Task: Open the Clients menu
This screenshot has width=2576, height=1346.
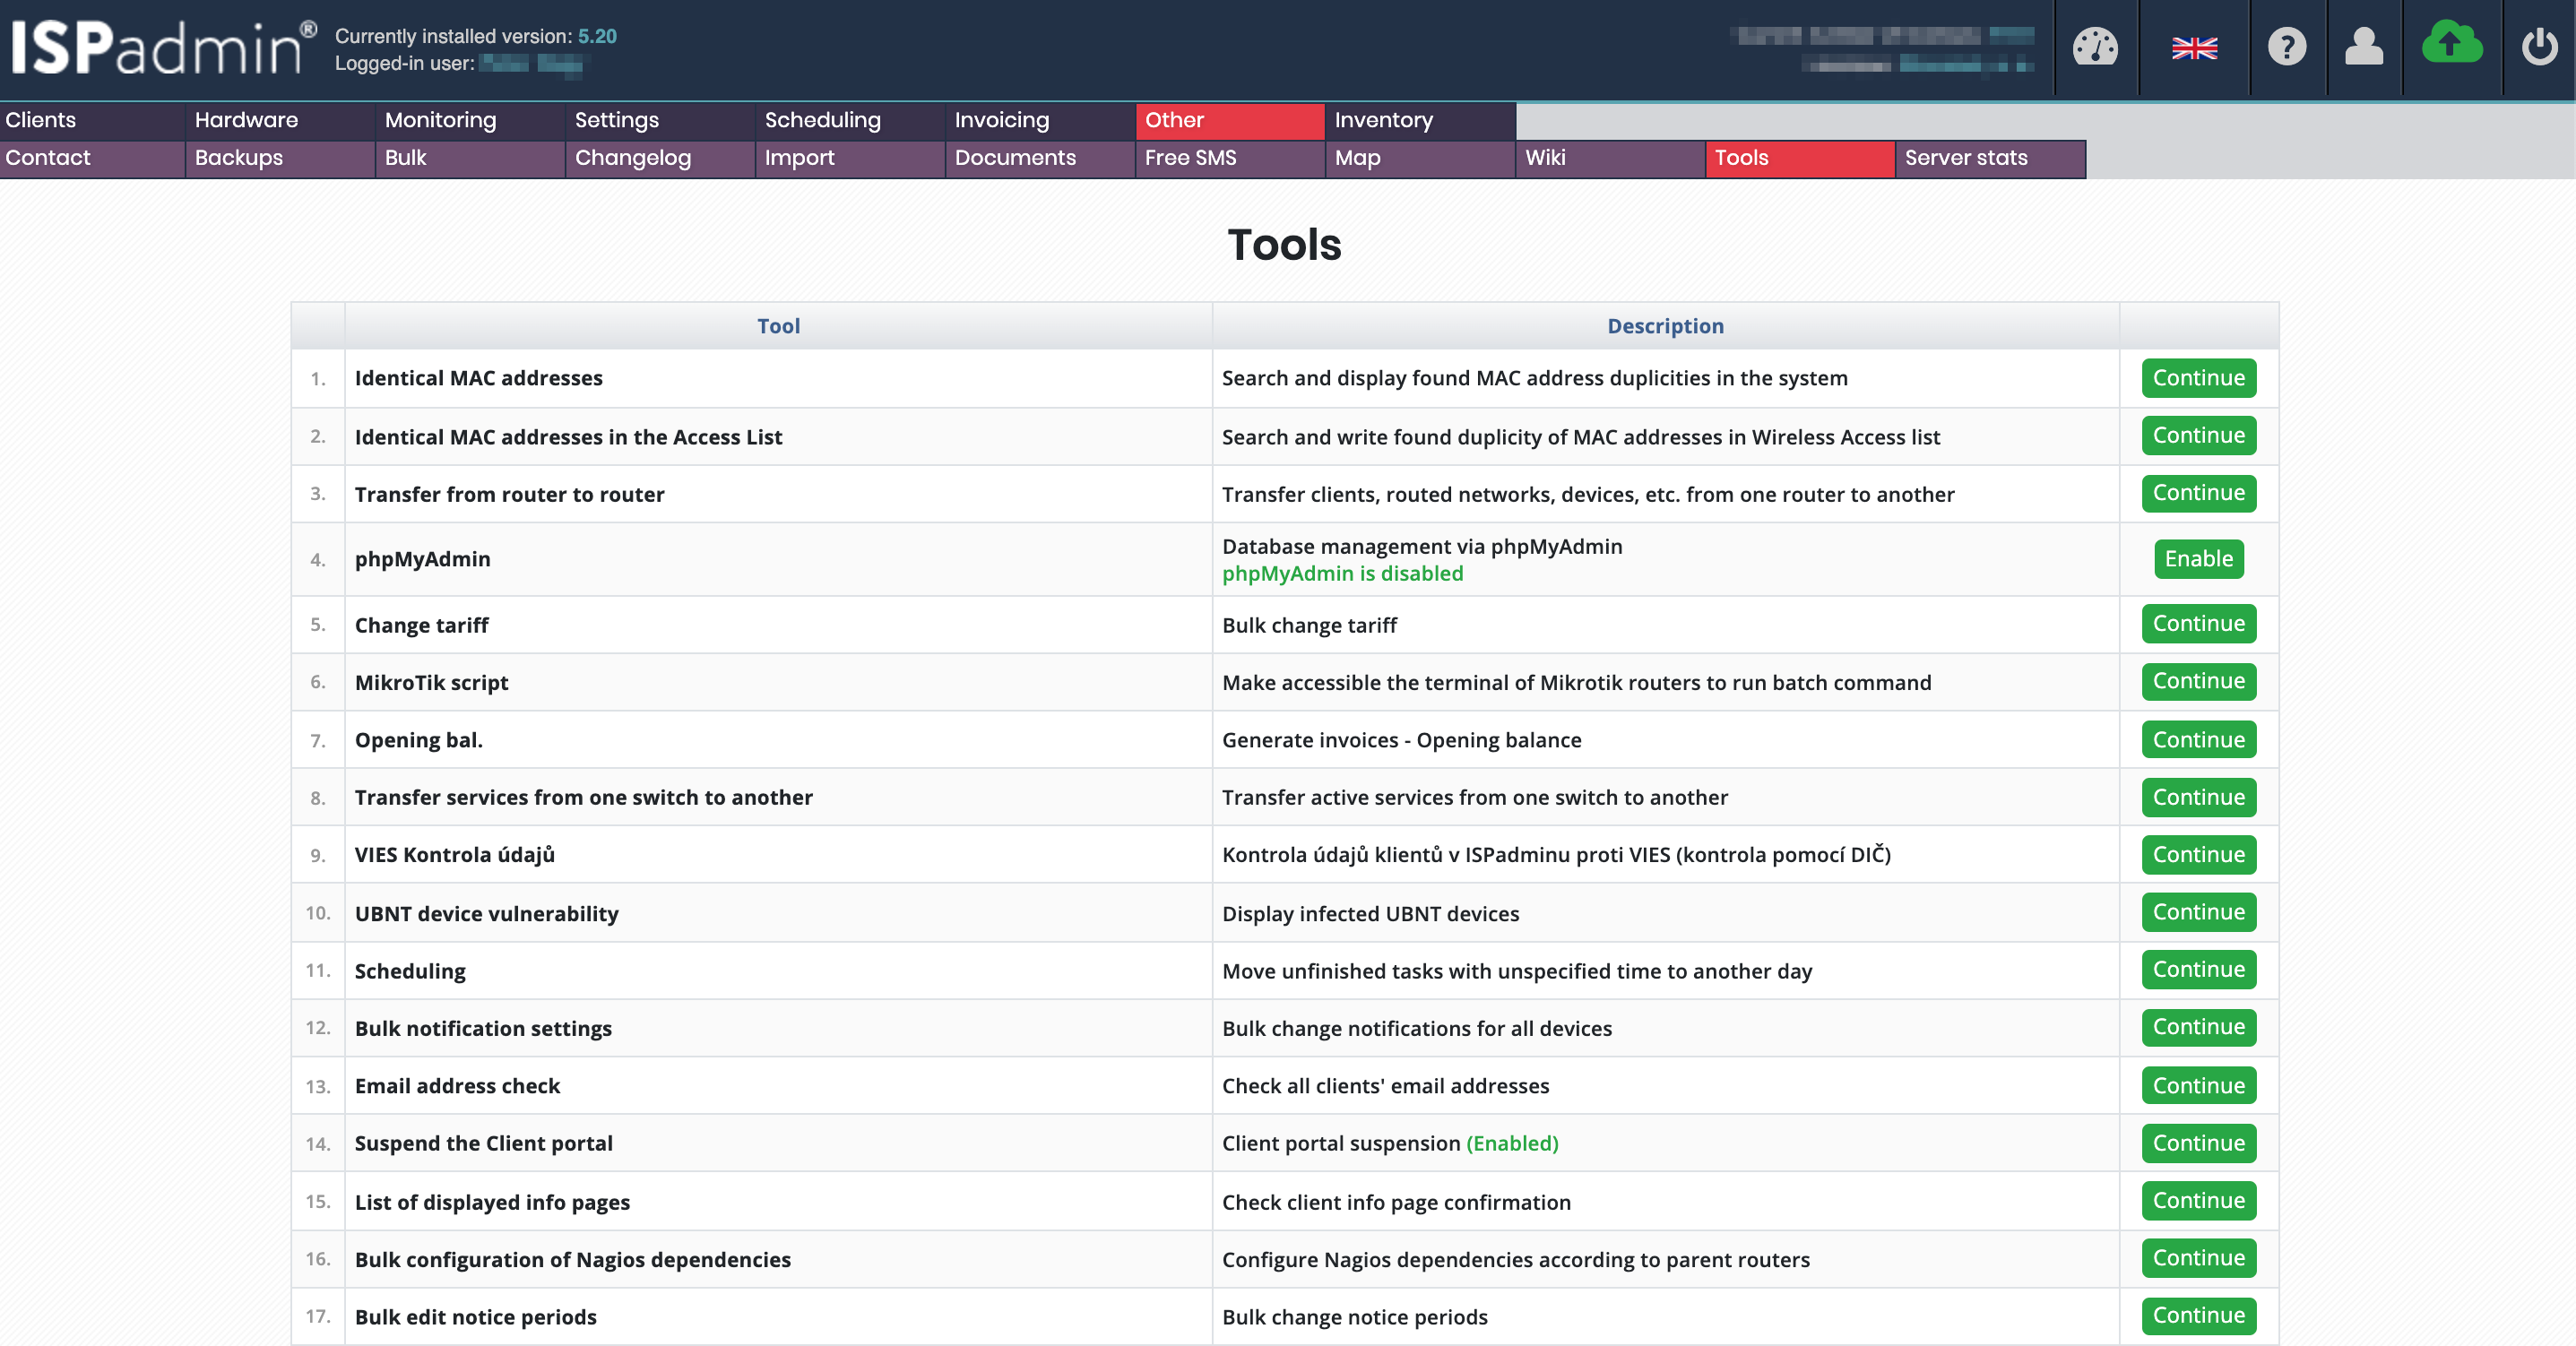Action: pyautogui.click(x=92, y=120)
